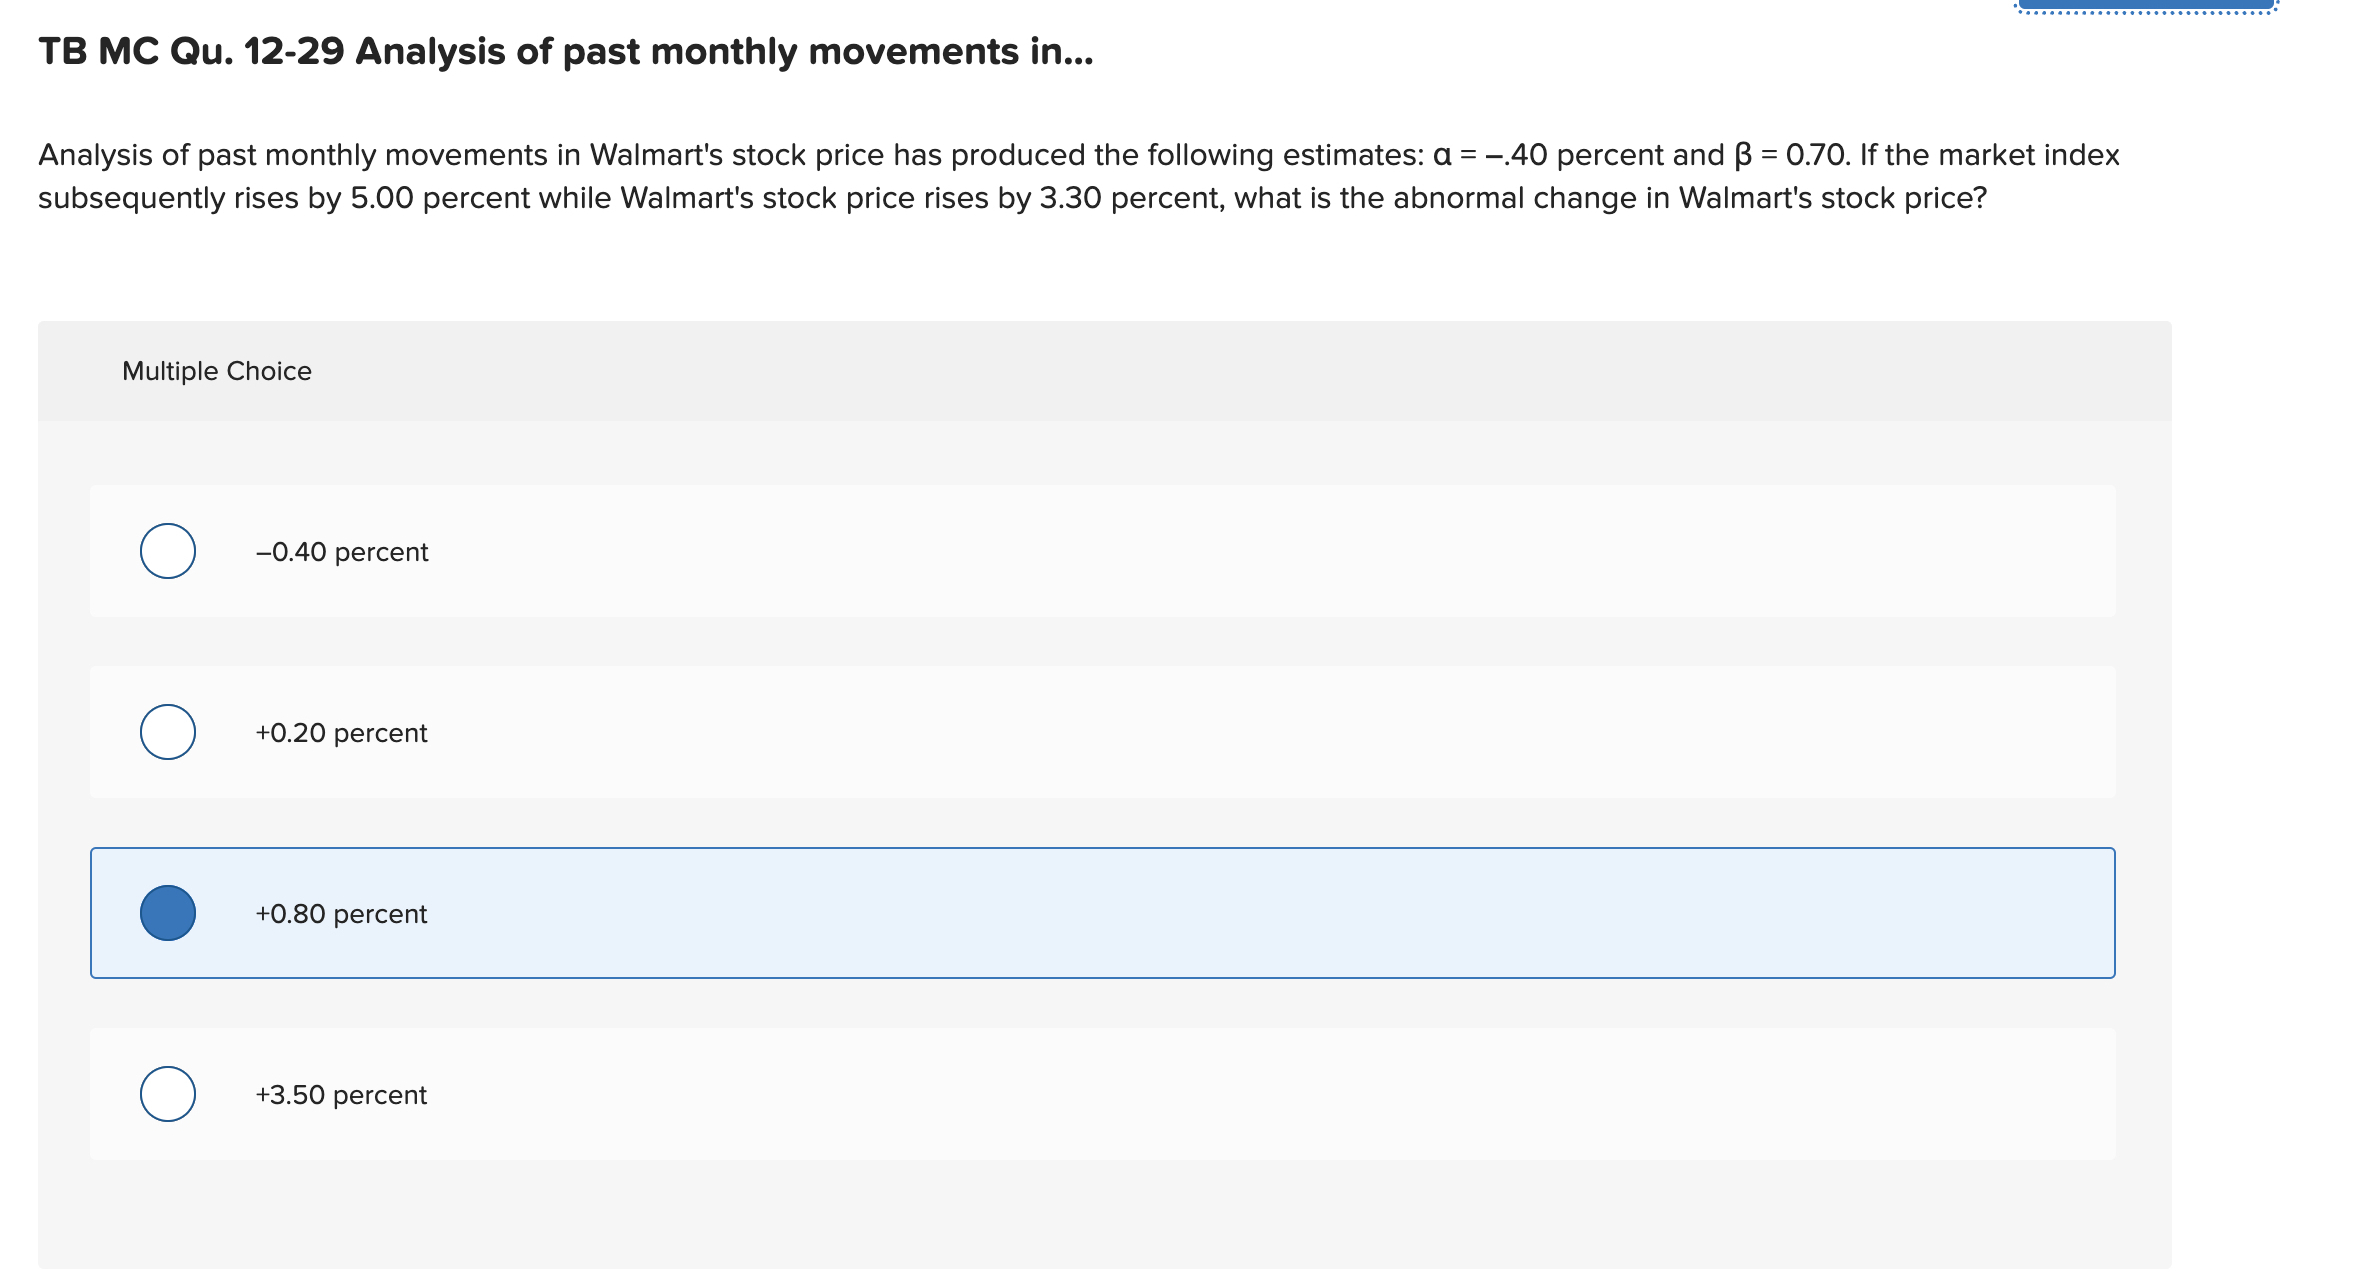Click the highlighted +0.80 percent answer row

tap(1100, 913)
